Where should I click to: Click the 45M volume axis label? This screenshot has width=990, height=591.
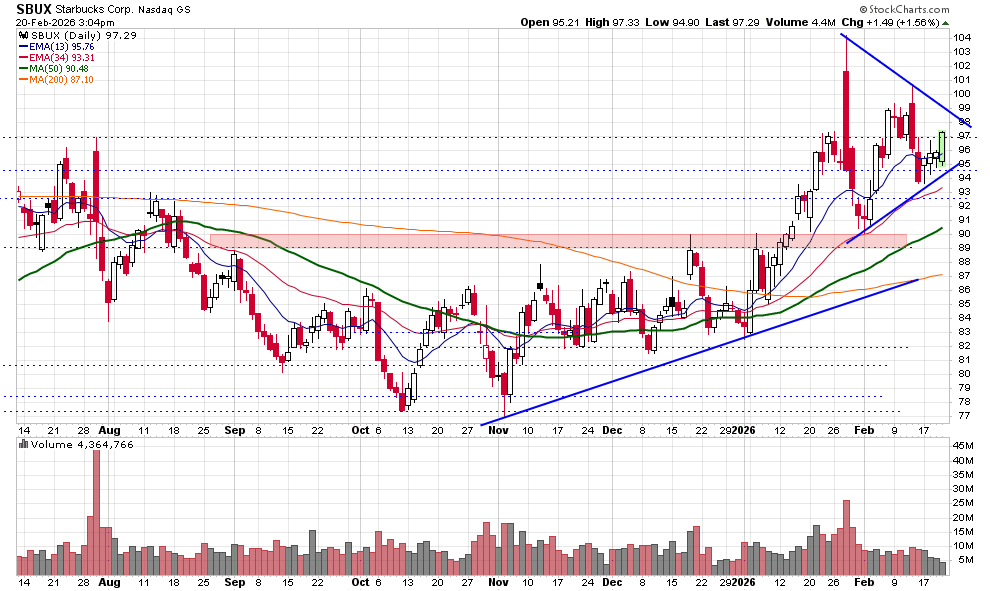(x=964, y=446)
